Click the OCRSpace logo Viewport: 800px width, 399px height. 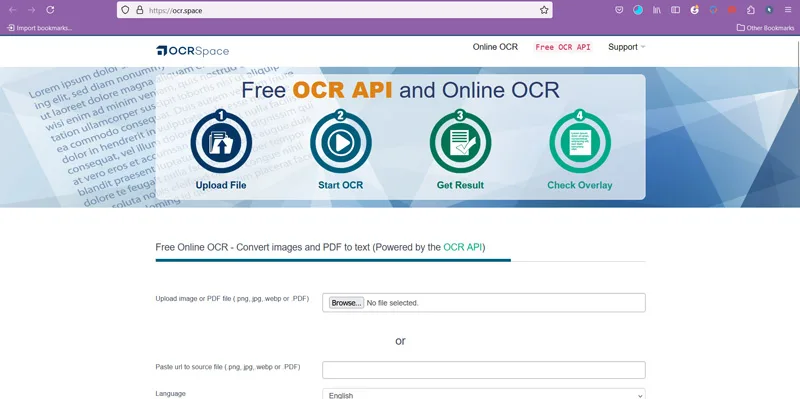192,51
